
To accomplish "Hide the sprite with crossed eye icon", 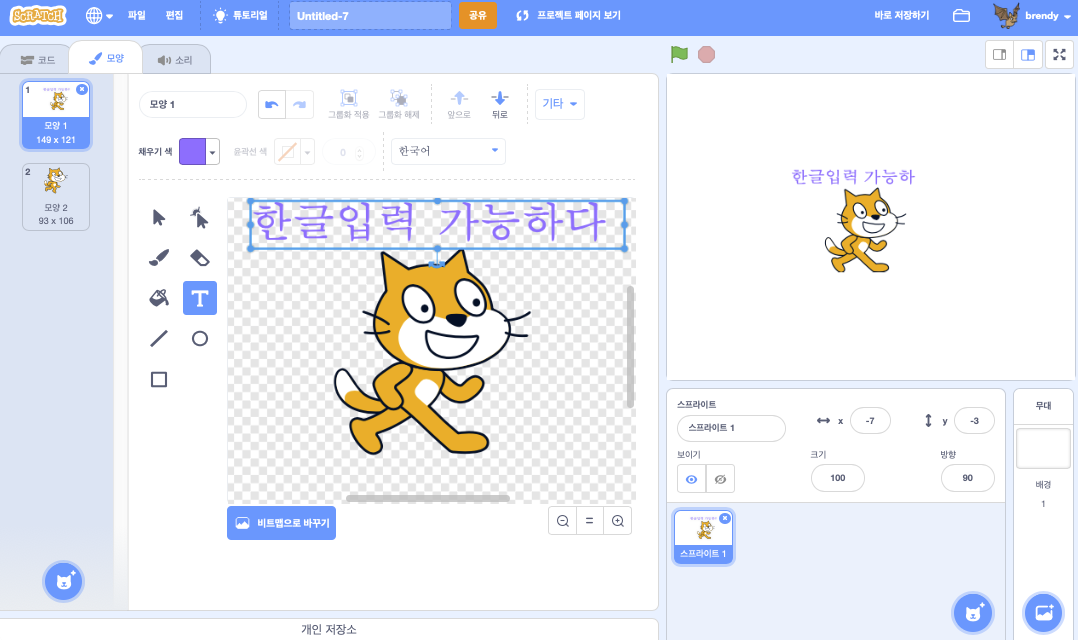I will click(720, 479).
